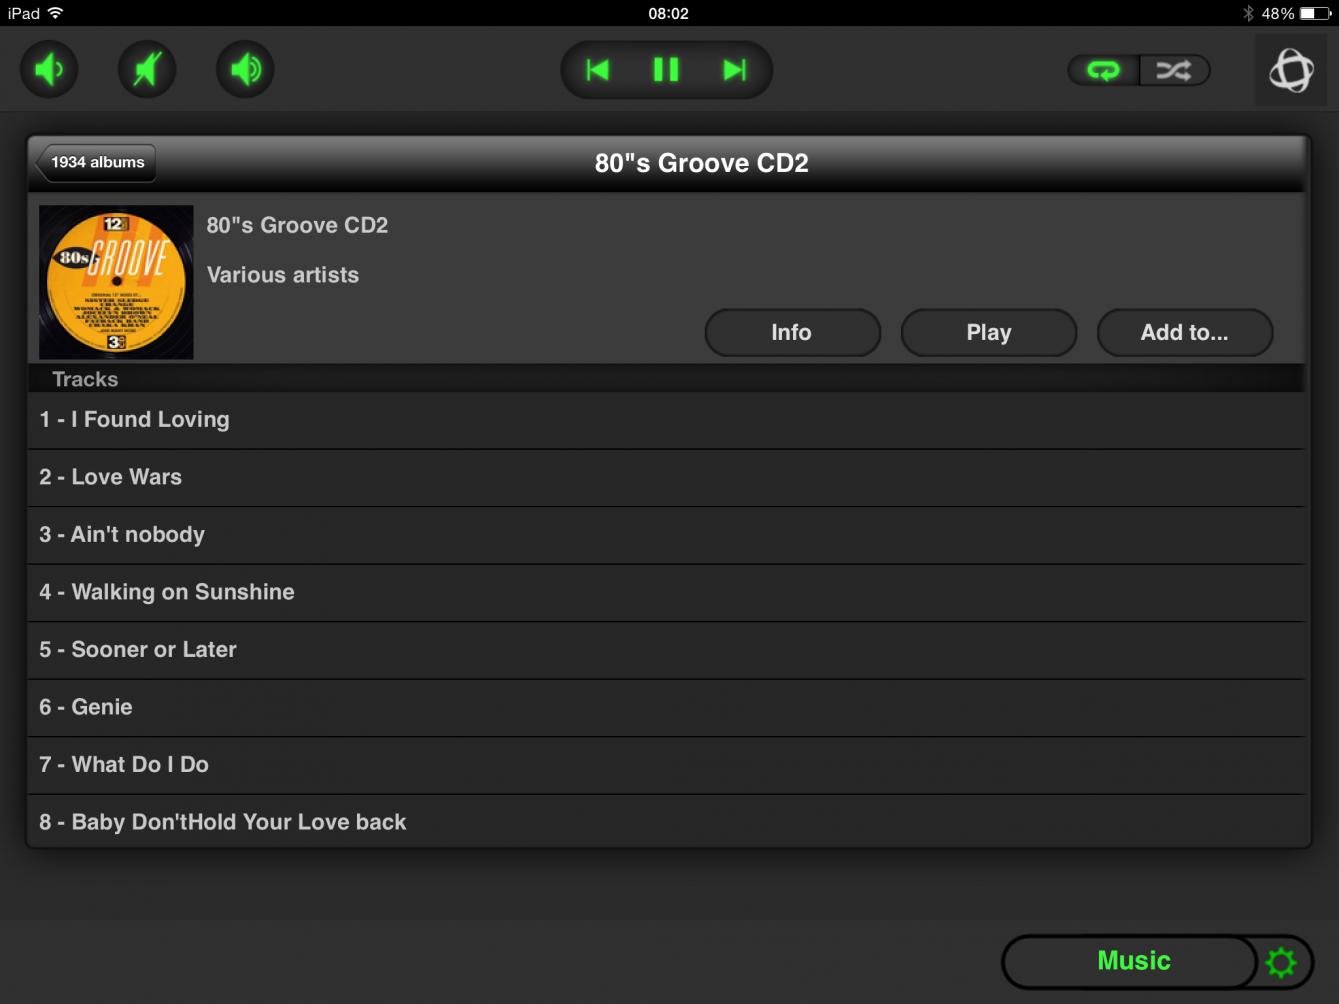Skip to the previous track
The image size is (1339, 1004).
598,70
